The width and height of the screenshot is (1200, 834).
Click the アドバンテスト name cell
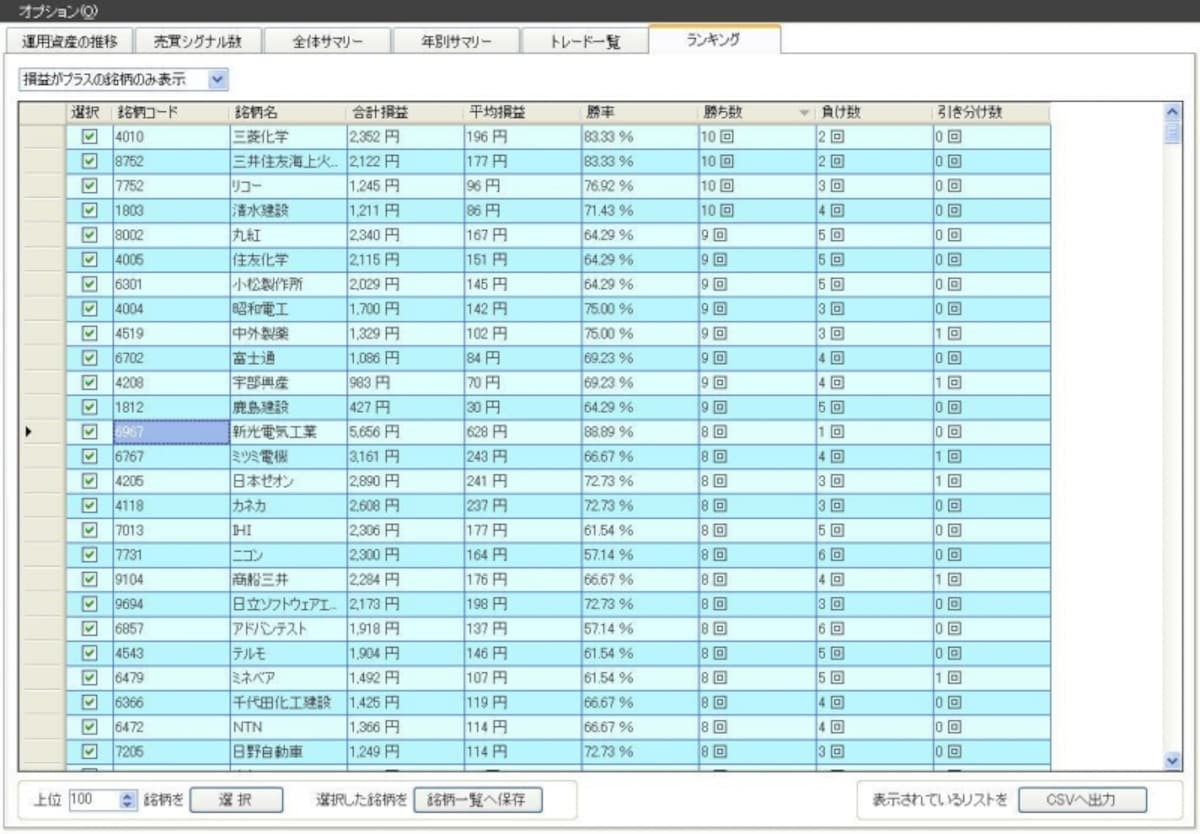pos(288,628)
